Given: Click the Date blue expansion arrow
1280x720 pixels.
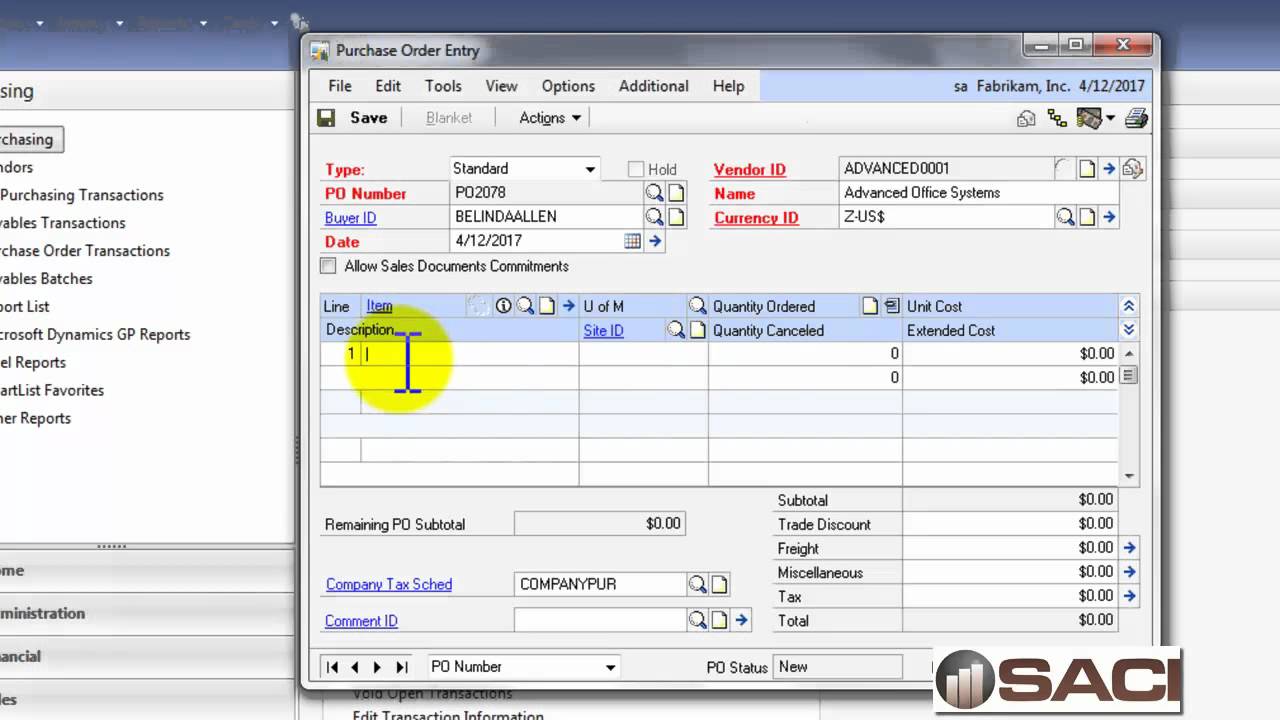Looking at the screenshot, I should (655, 241).
